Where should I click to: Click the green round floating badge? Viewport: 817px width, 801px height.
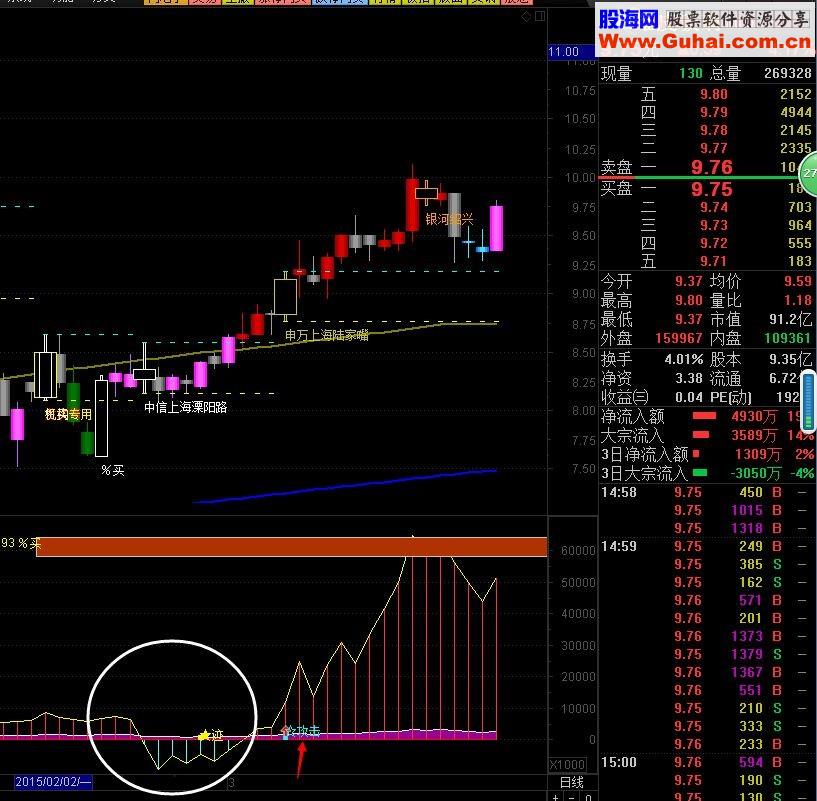808,174
